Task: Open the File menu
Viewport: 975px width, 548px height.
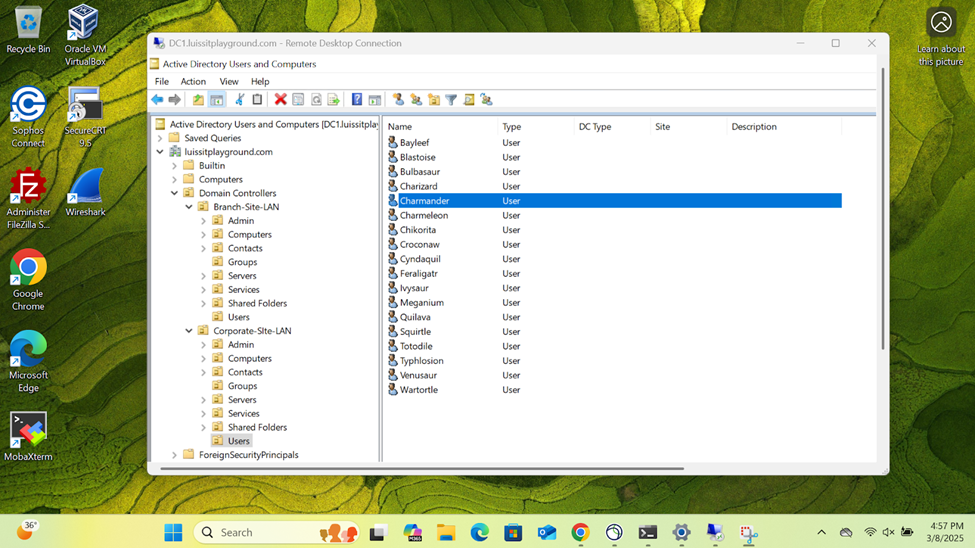Action: 162,81
